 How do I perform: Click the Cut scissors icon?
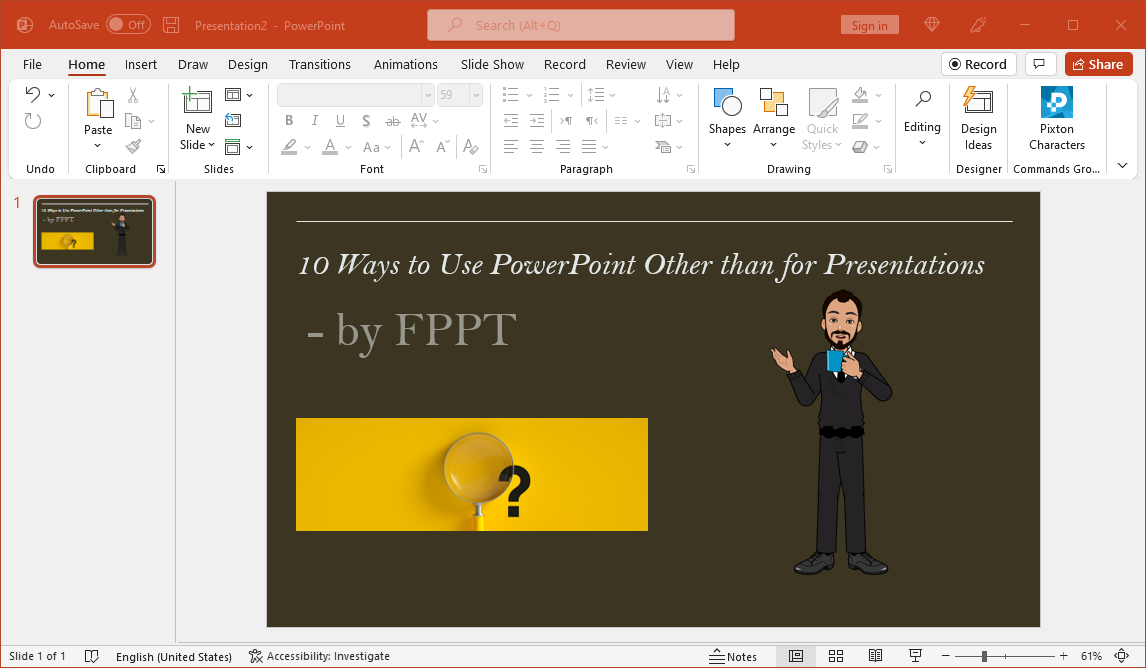point(133,96)
